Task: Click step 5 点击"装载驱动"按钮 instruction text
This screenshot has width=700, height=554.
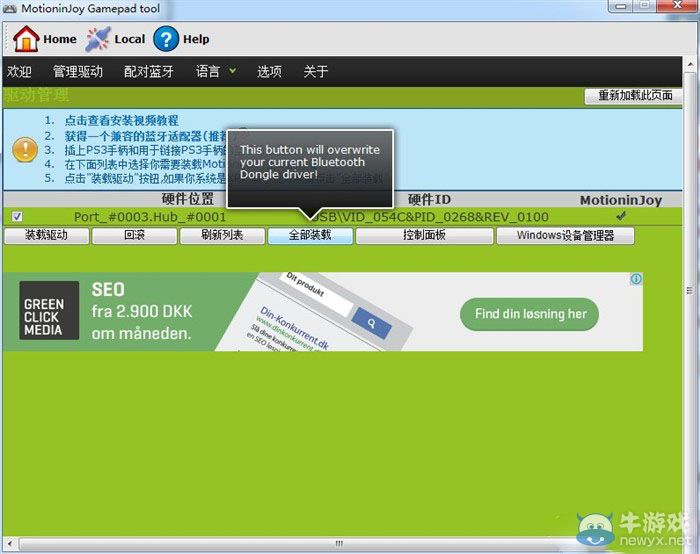Action: (x=146, y=179)
